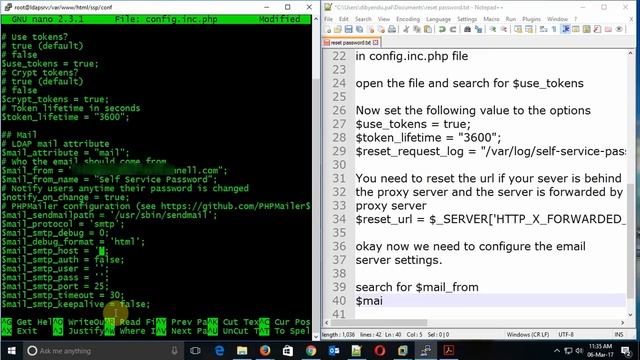Viewport: 640px width, 360px height.
Task: Click UTF-8 encoding status entry
Action: click(x=566, y=335)
